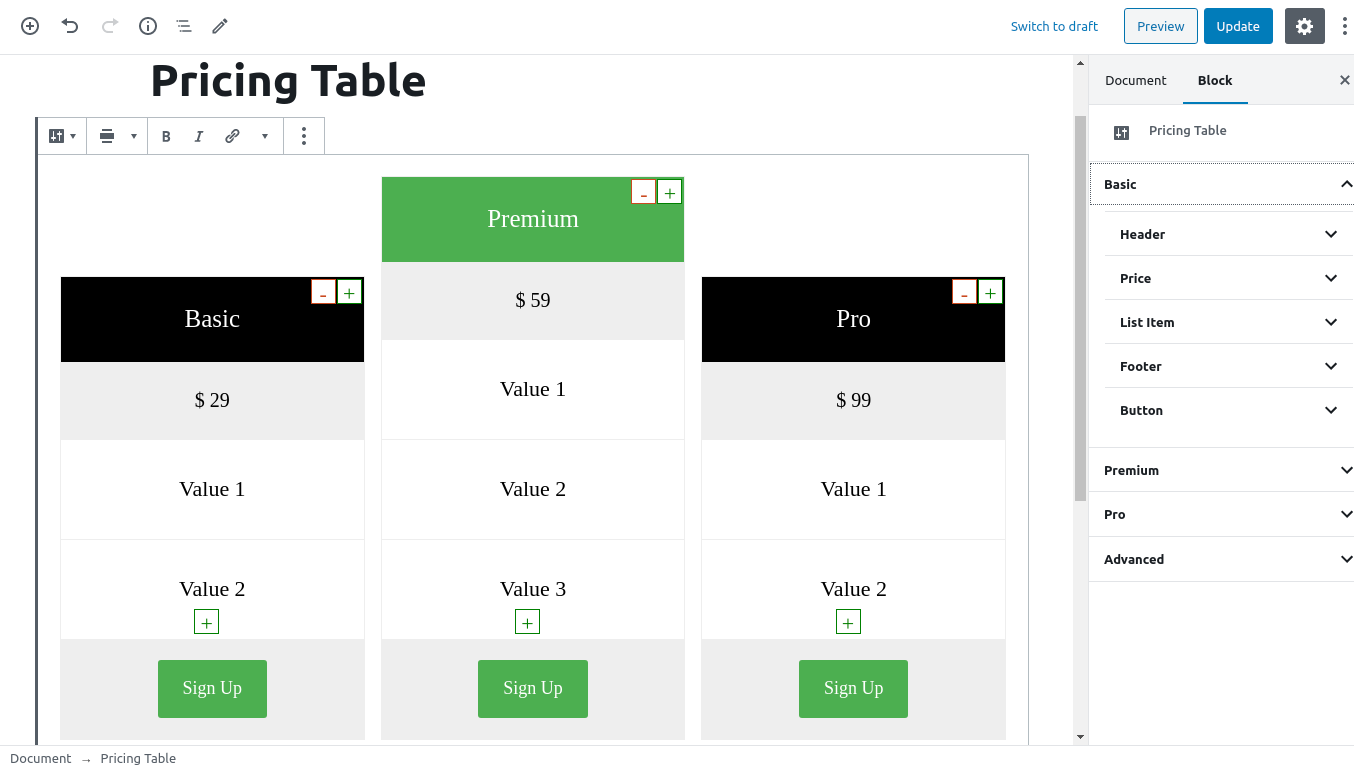Click the Update button

1238,26
